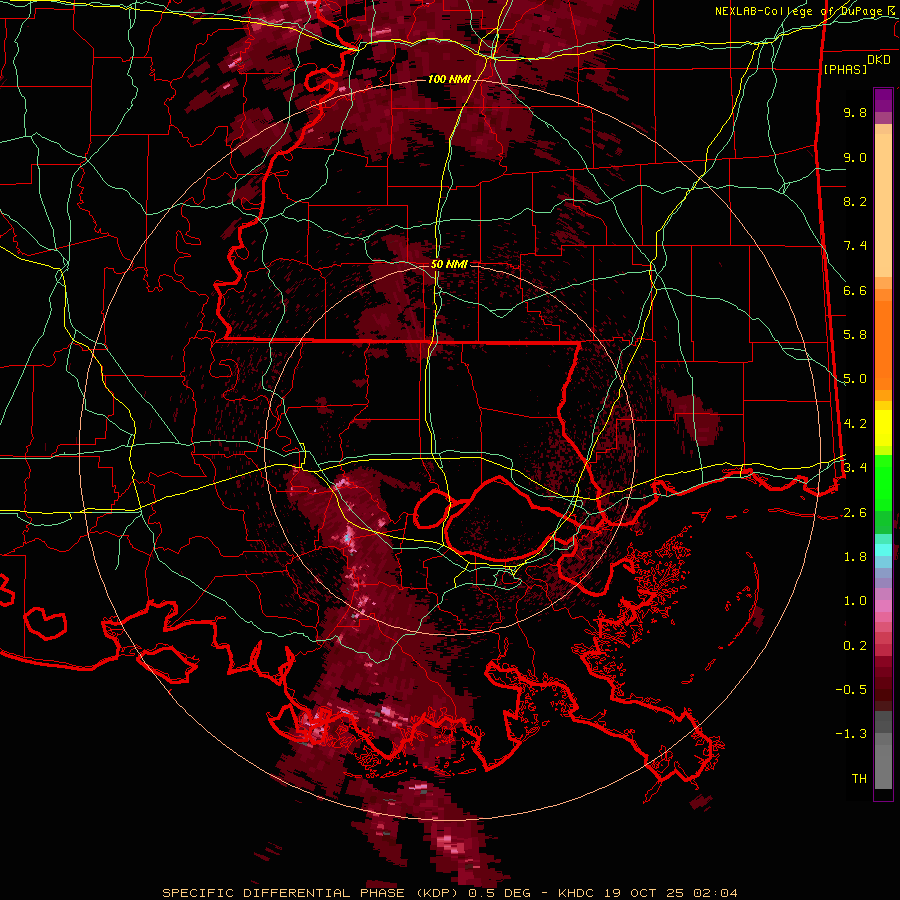Select the 5.8 legend value
Viewport: 900px width, 900px height.
pos(855,335)
